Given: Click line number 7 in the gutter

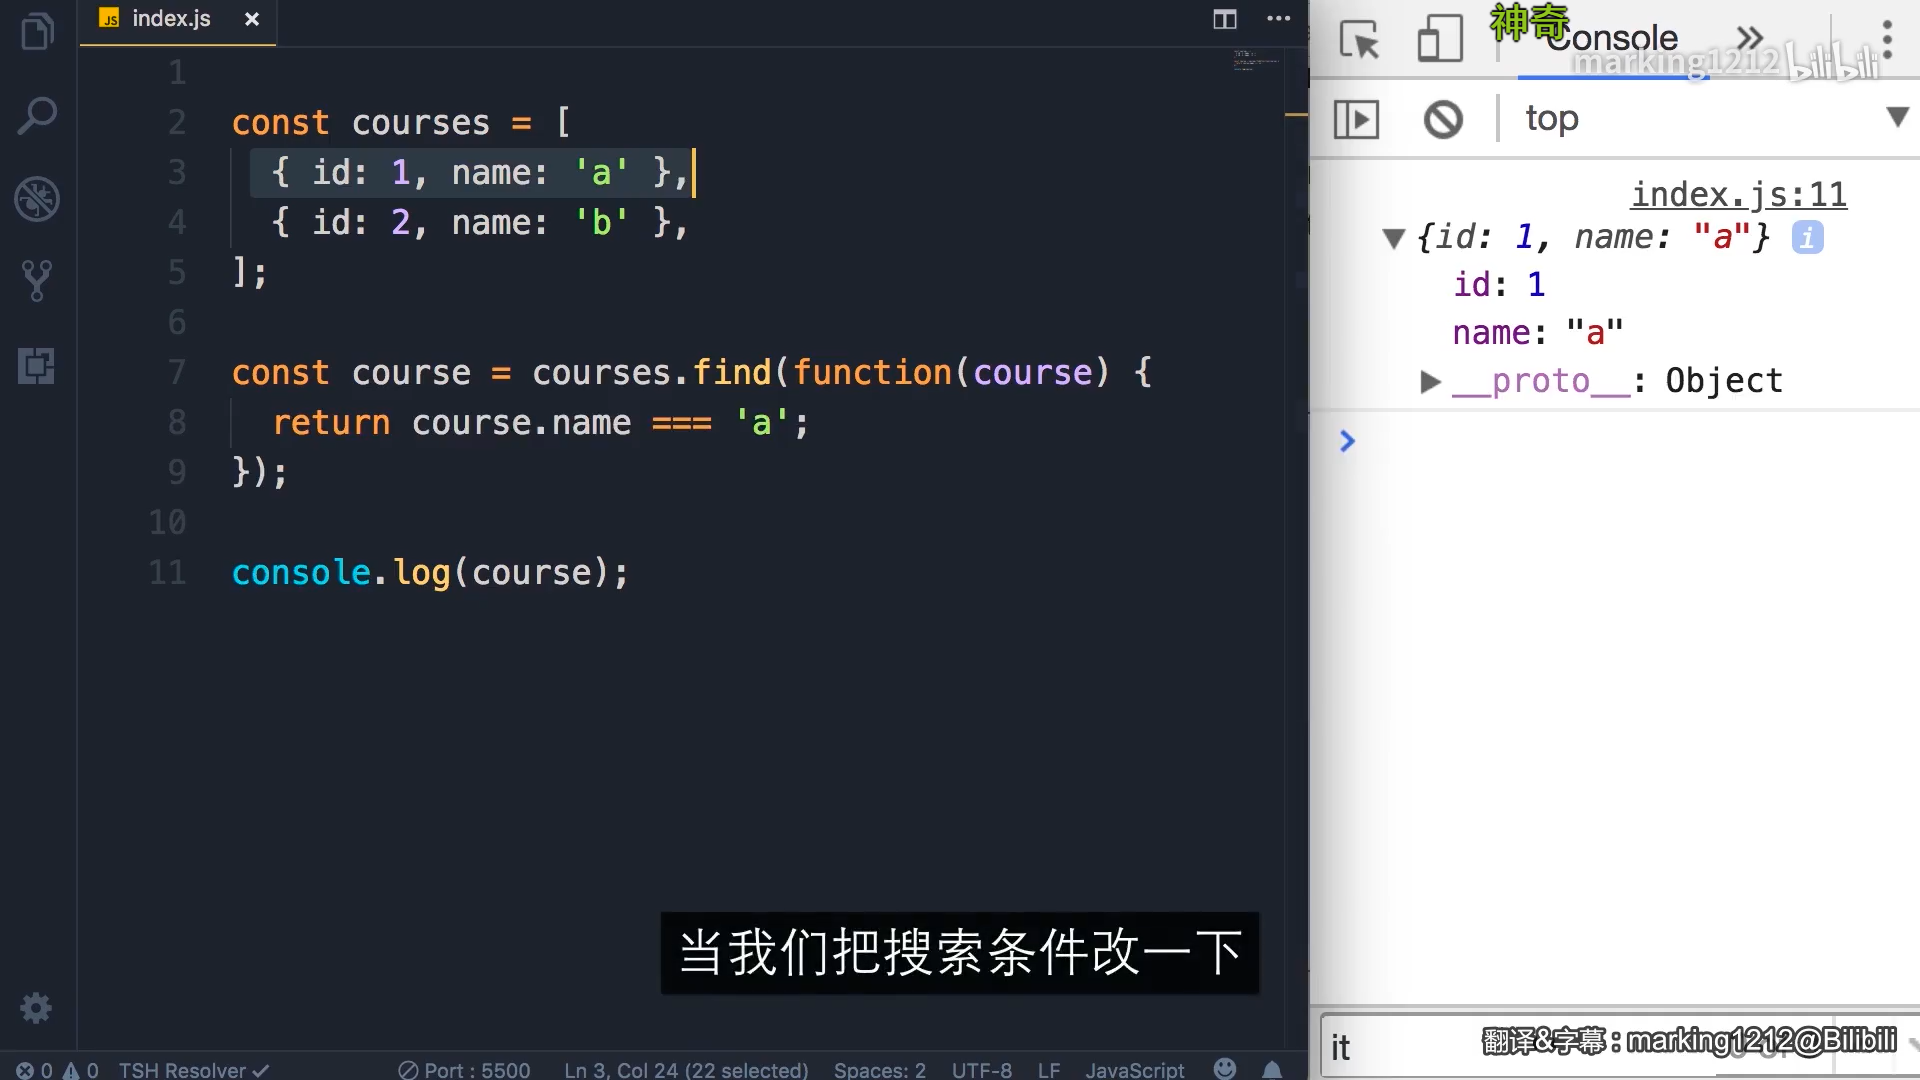Looking at the screenshot, I should 176,372.
